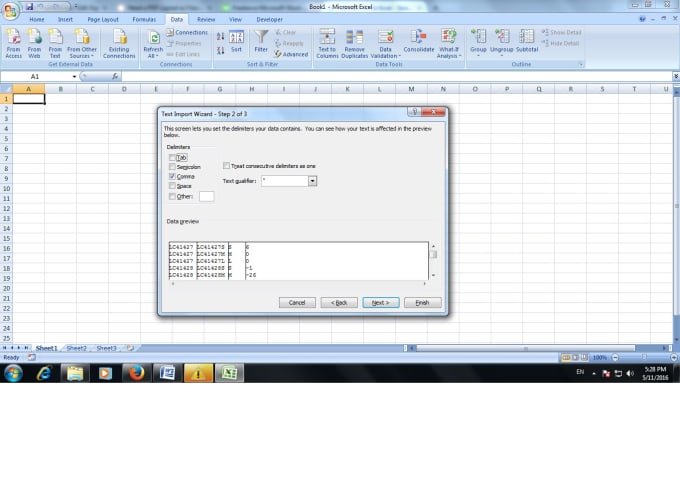Click the From Access import icon

[13, 43]
